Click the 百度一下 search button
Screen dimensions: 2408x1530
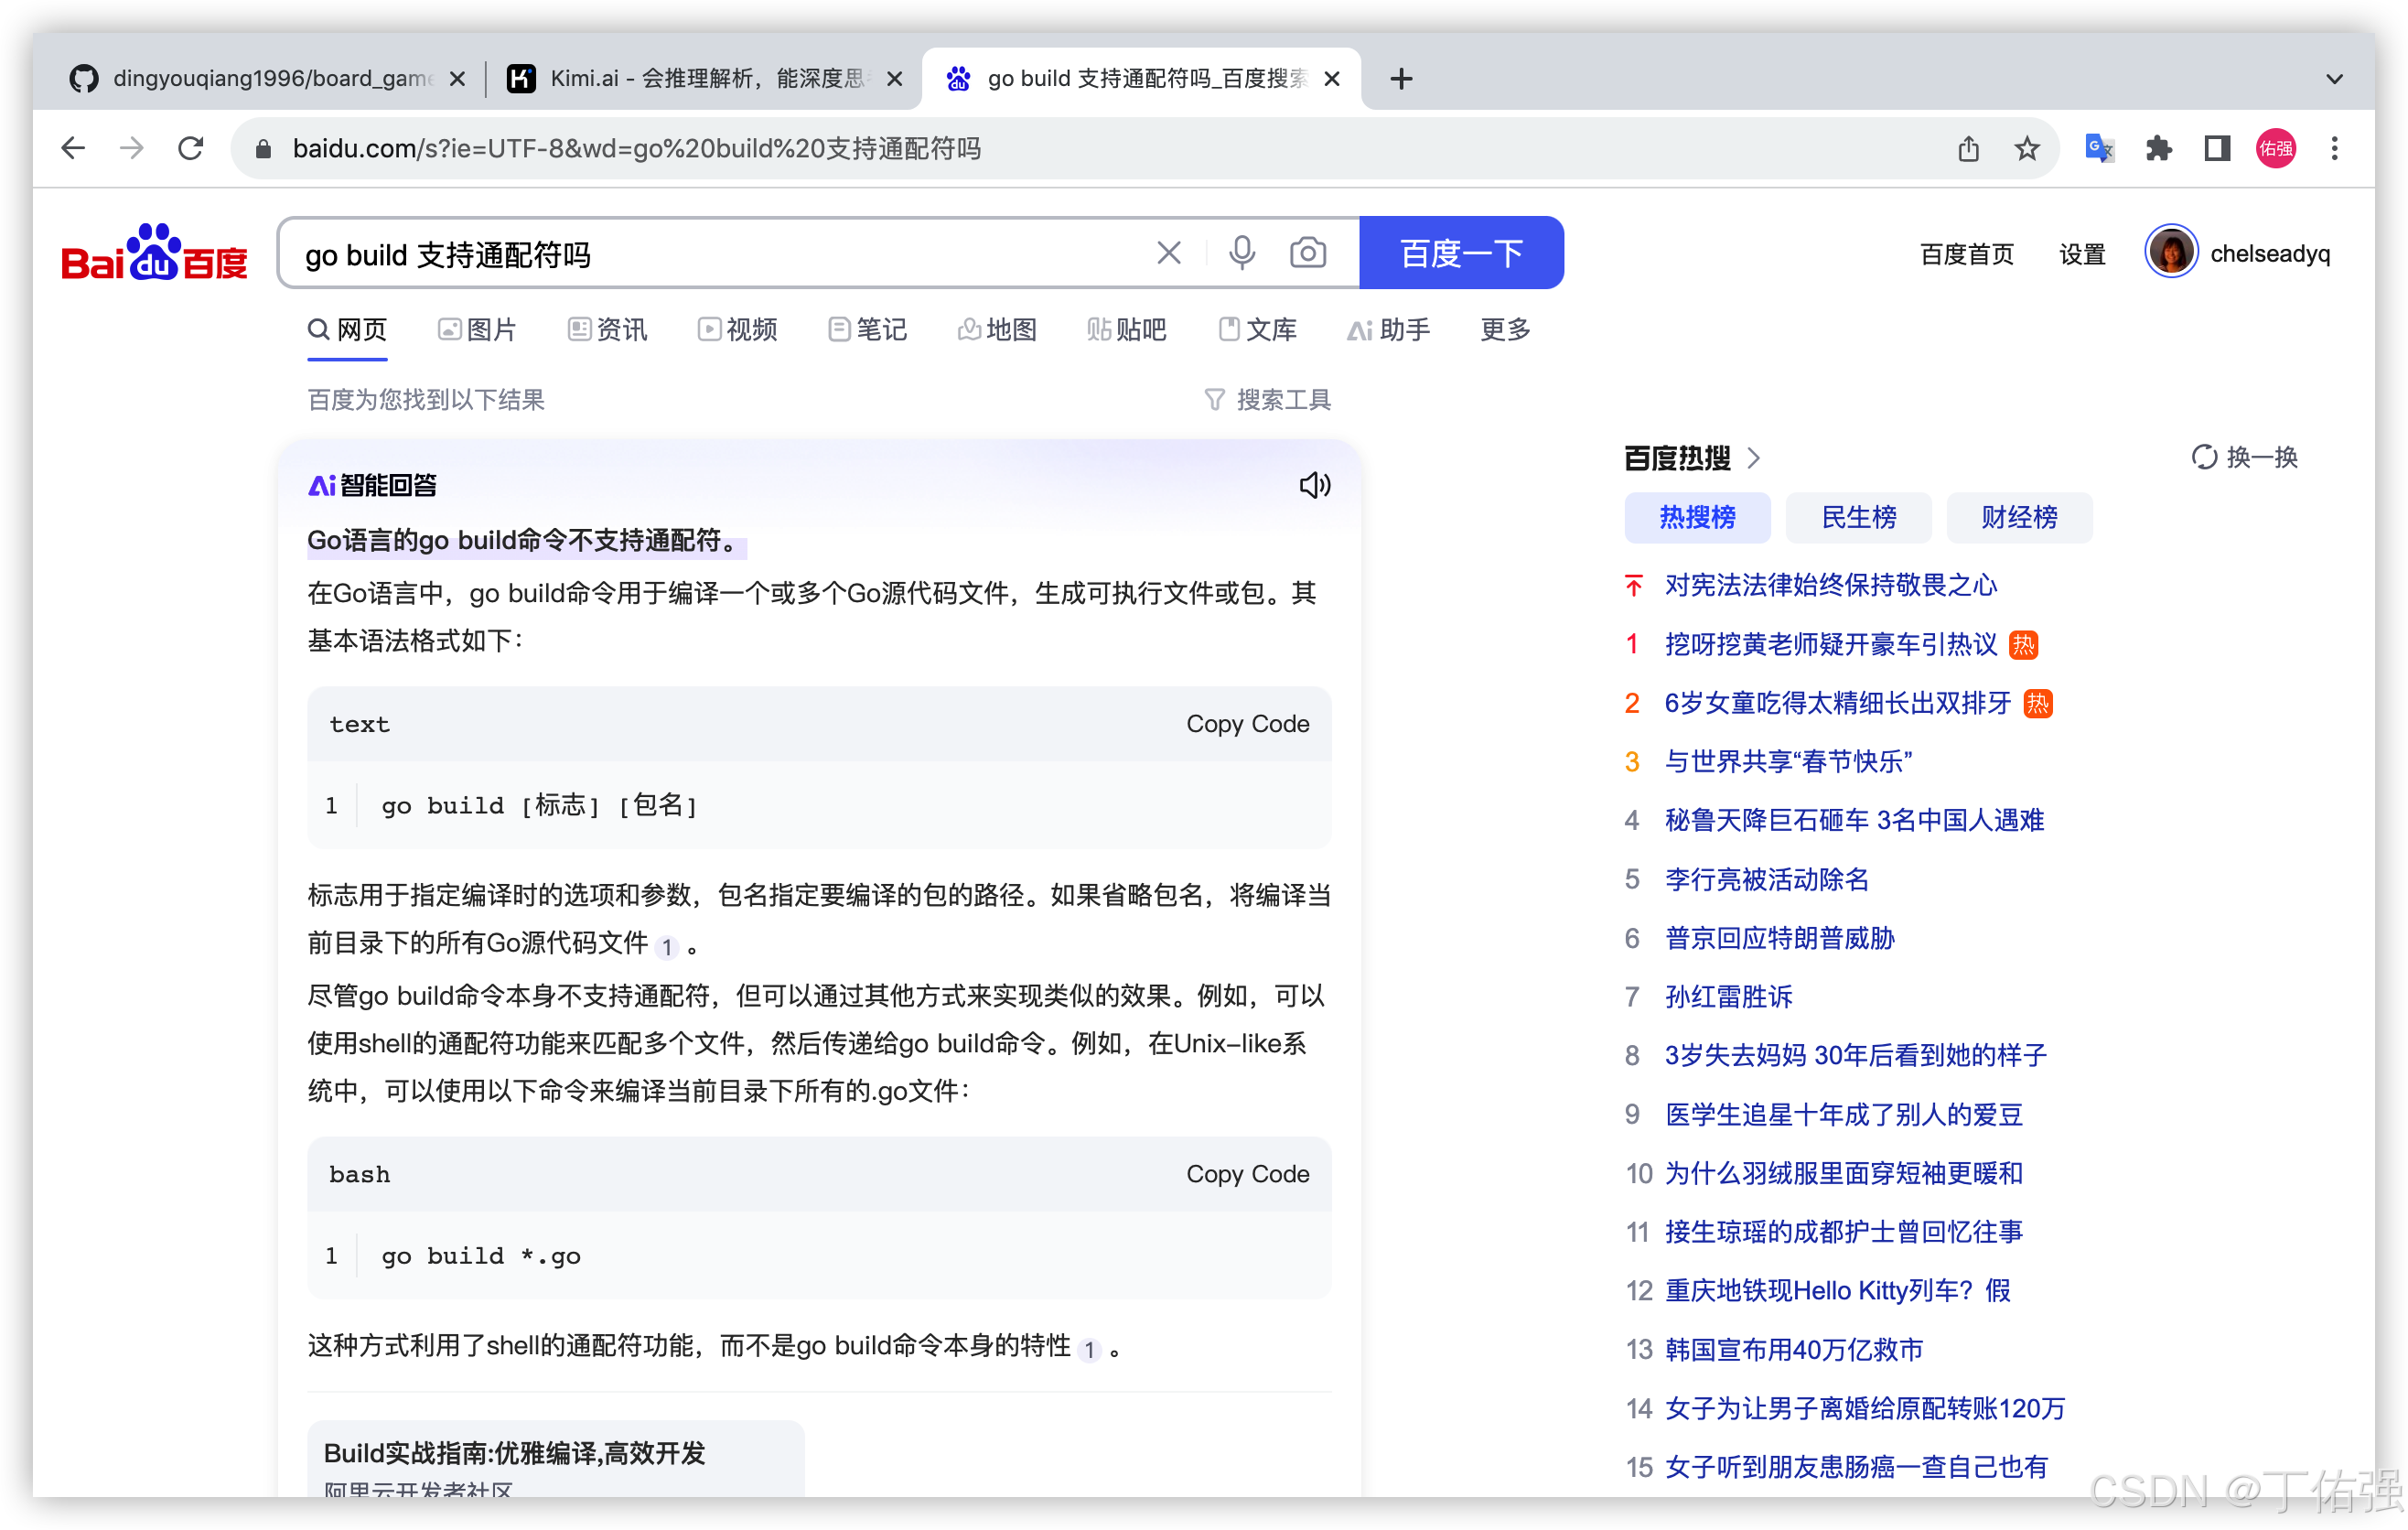[x=1461, y=253]
